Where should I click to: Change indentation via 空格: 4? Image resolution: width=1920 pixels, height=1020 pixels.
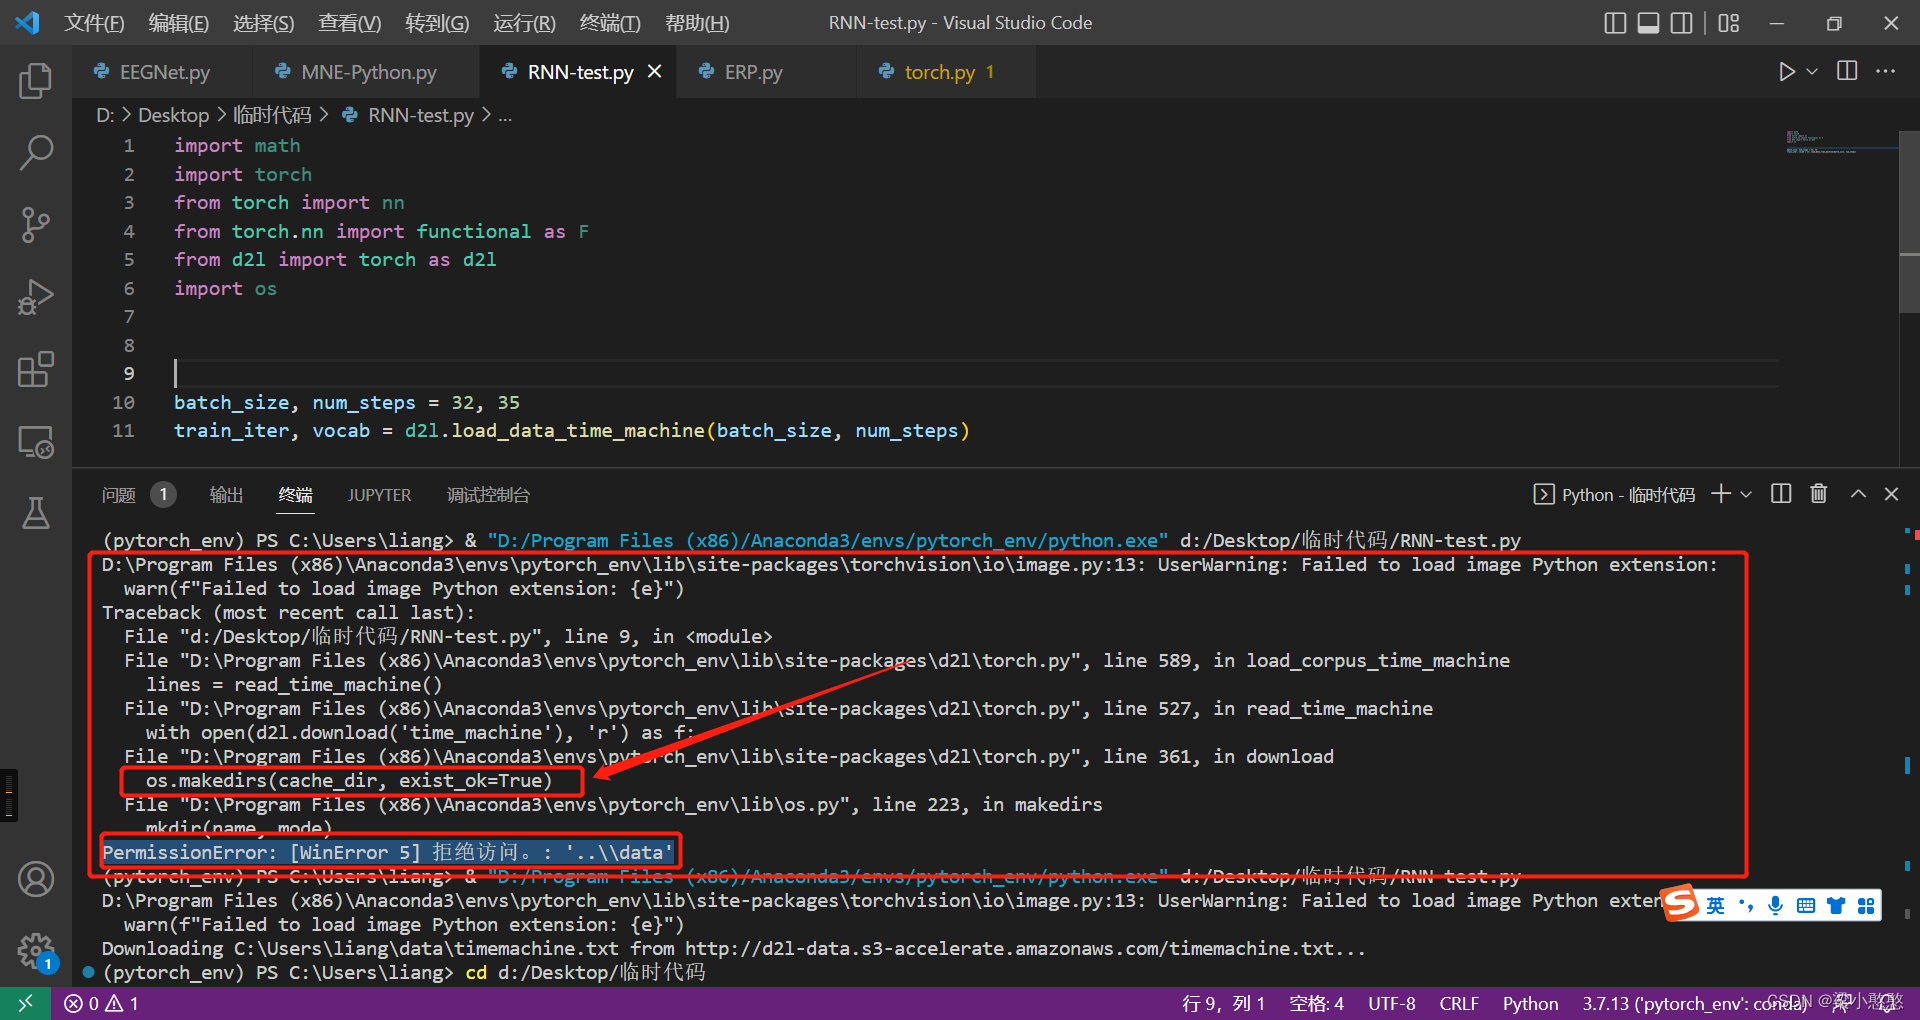(x=1316, y=1003)
